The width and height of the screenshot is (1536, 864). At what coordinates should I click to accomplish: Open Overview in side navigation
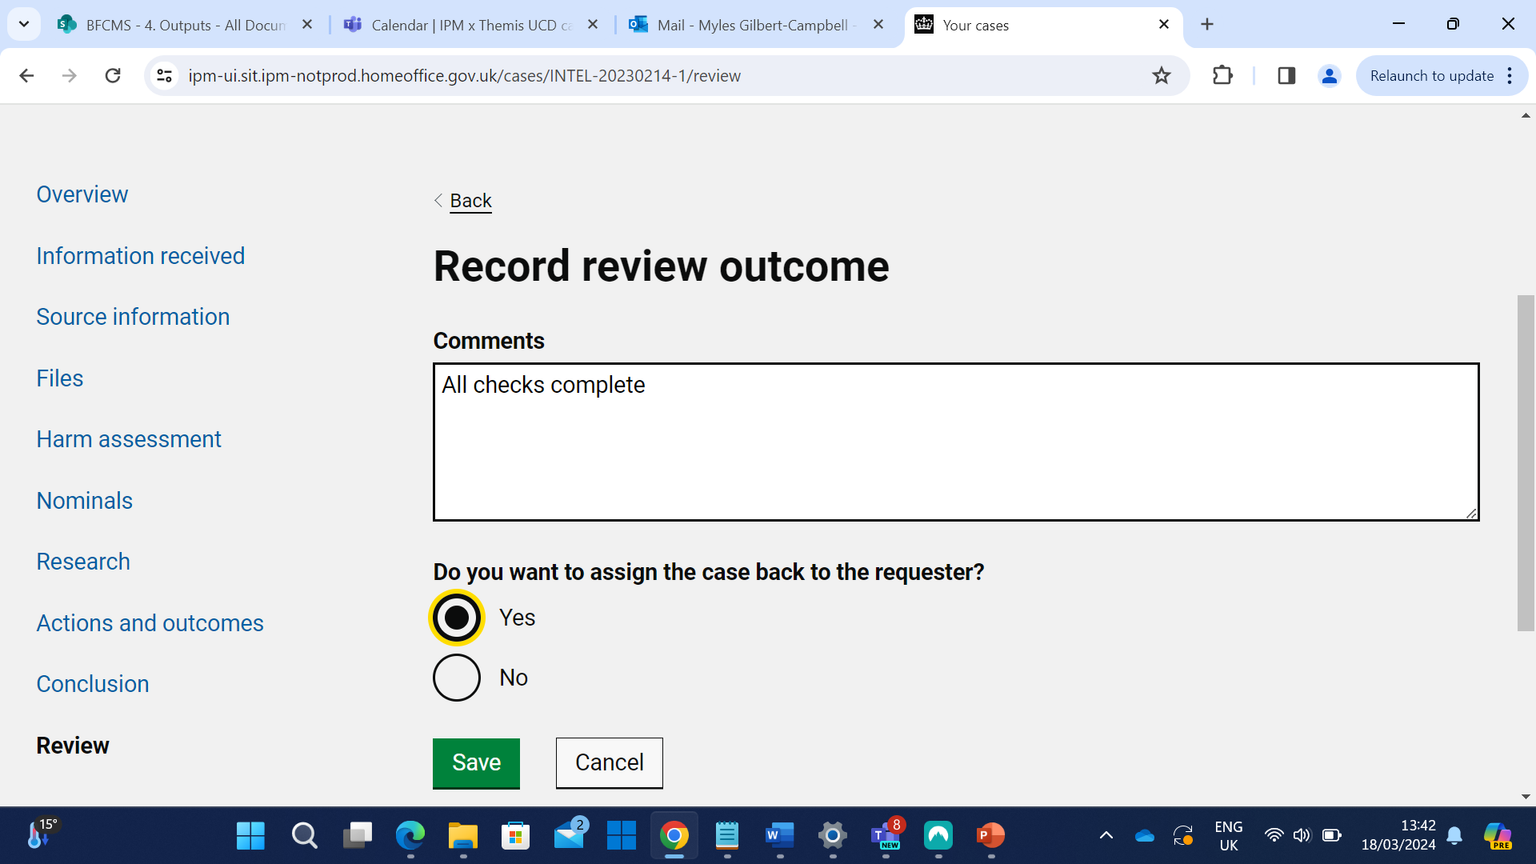tap(82, 194)
